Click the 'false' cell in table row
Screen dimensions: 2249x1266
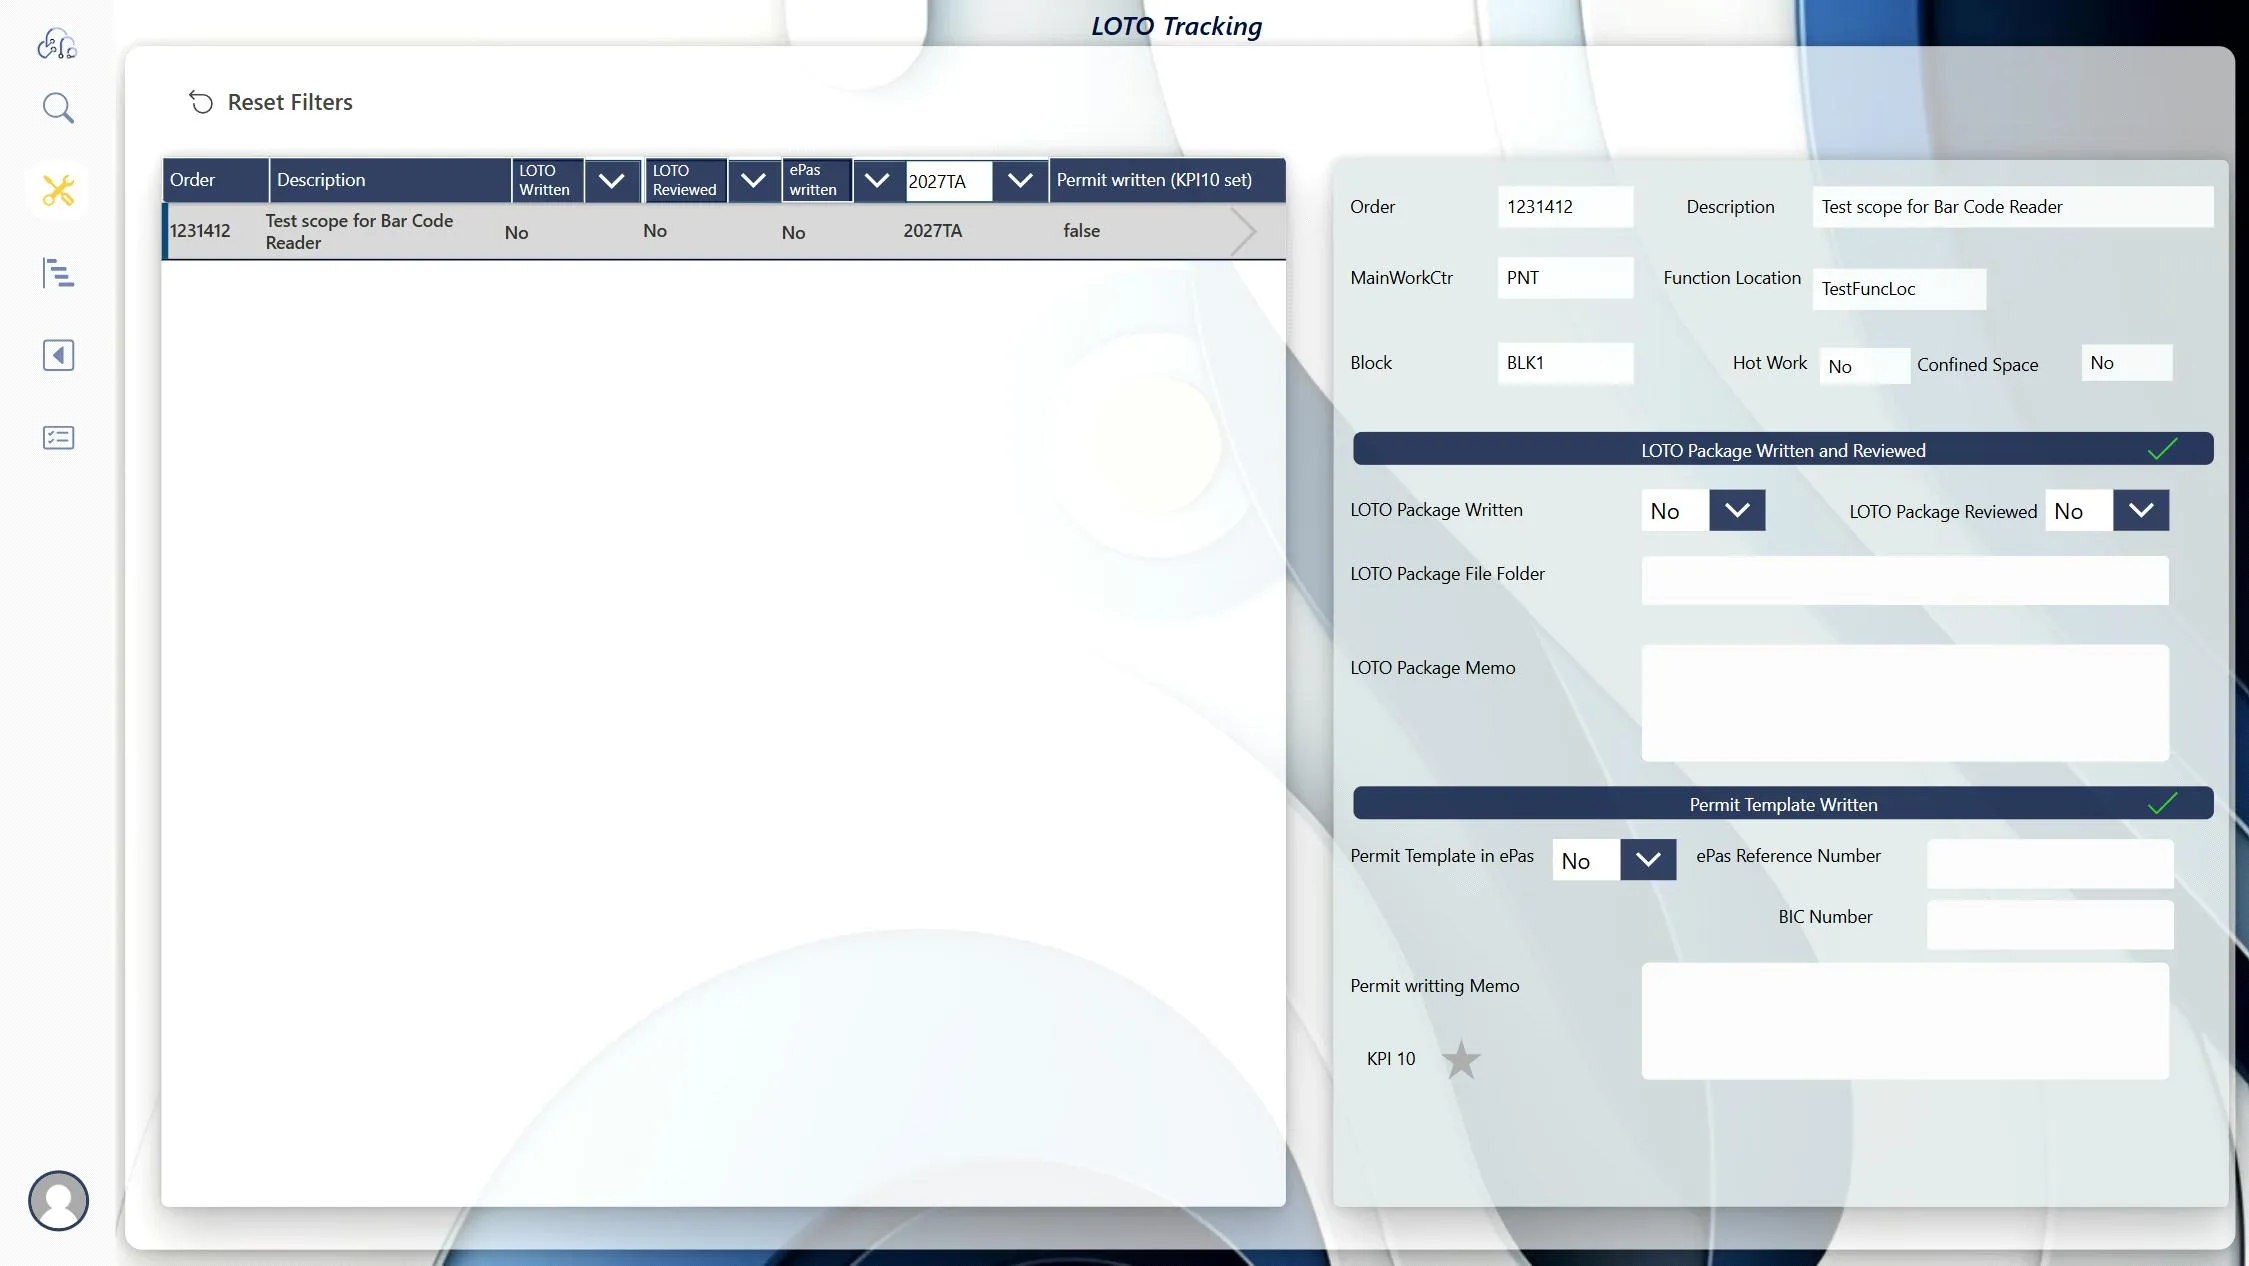click(1081, 231)
